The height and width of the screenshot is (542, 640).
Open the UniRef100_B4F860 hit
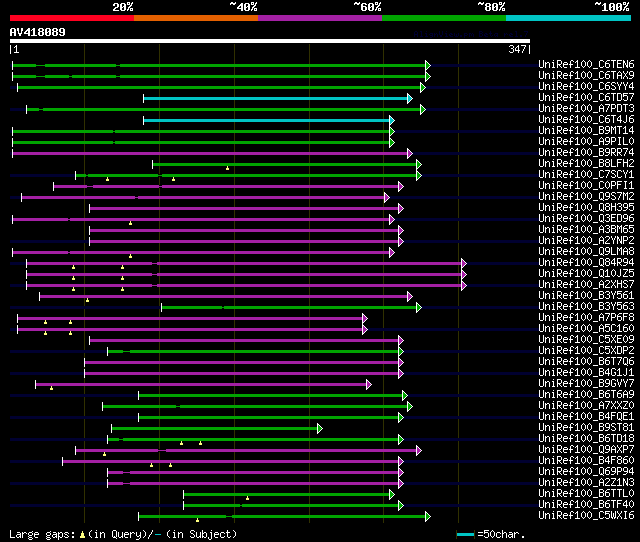[x=586, y=461]
